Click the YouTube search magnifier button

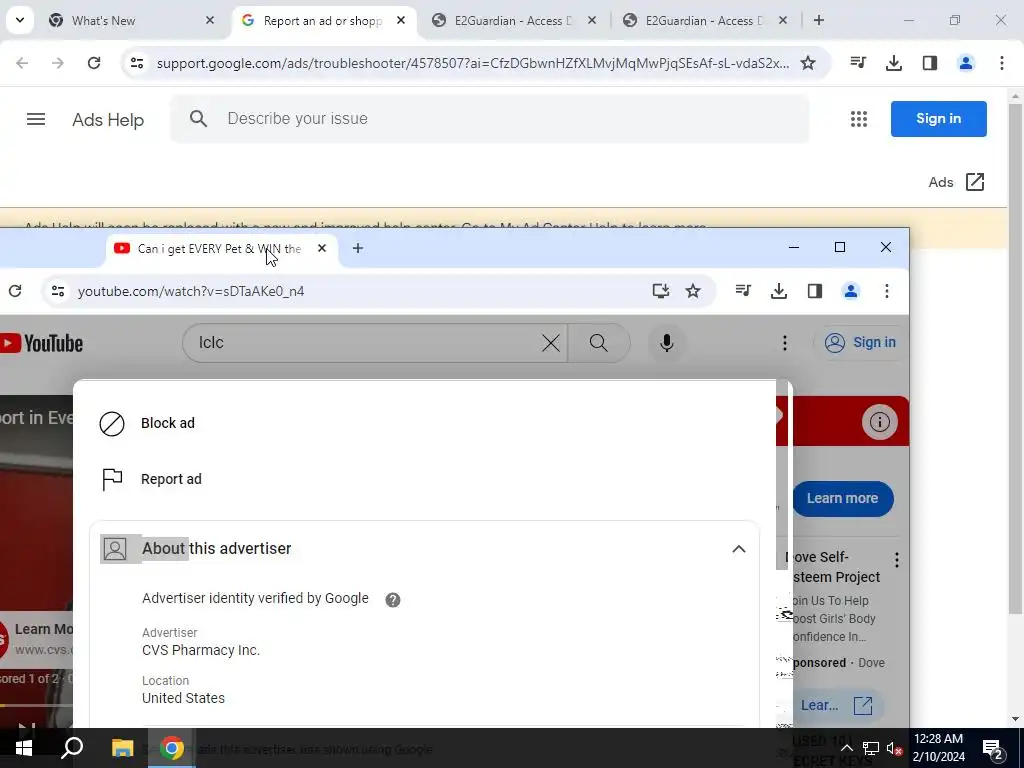pos(598,343)
